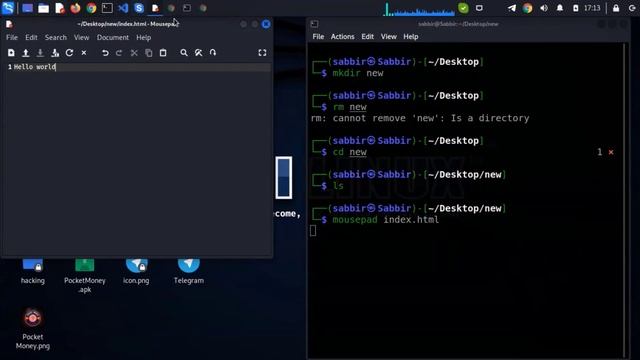This screenshot has width=640, height=360.
Task: Open the notifications bell in the tray
Action: coord(560,8)
